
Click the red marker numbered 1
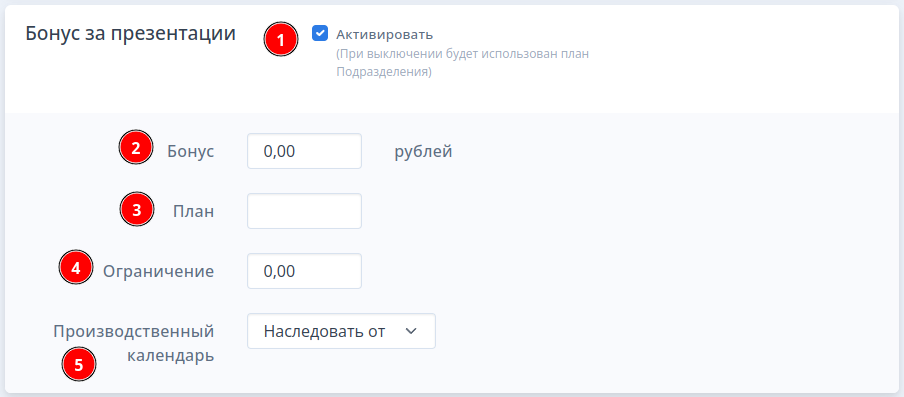(281, 41)
